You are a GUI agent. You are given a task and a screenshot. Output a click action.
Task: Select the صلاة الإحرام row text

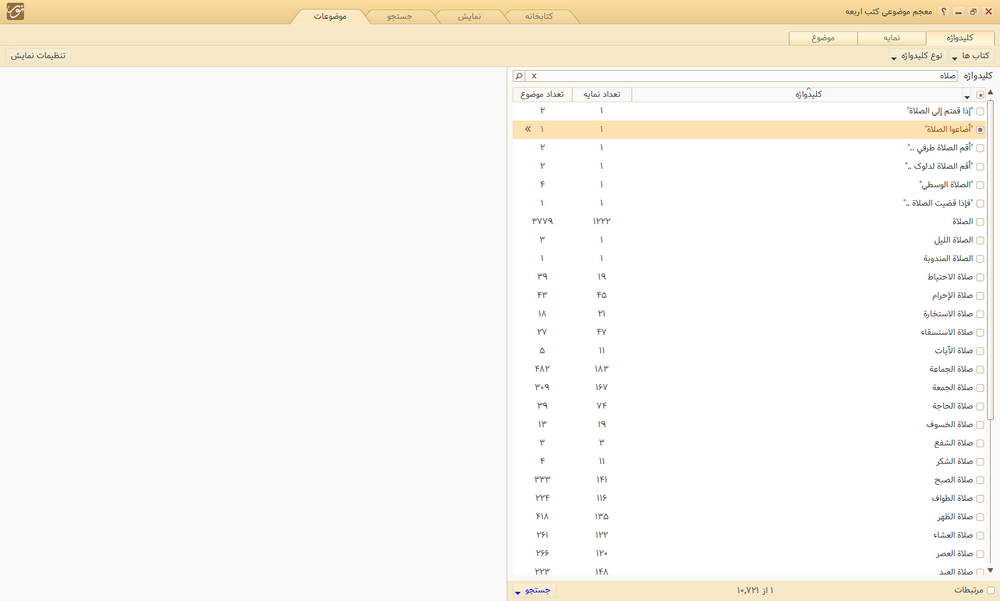coord(952,295)
